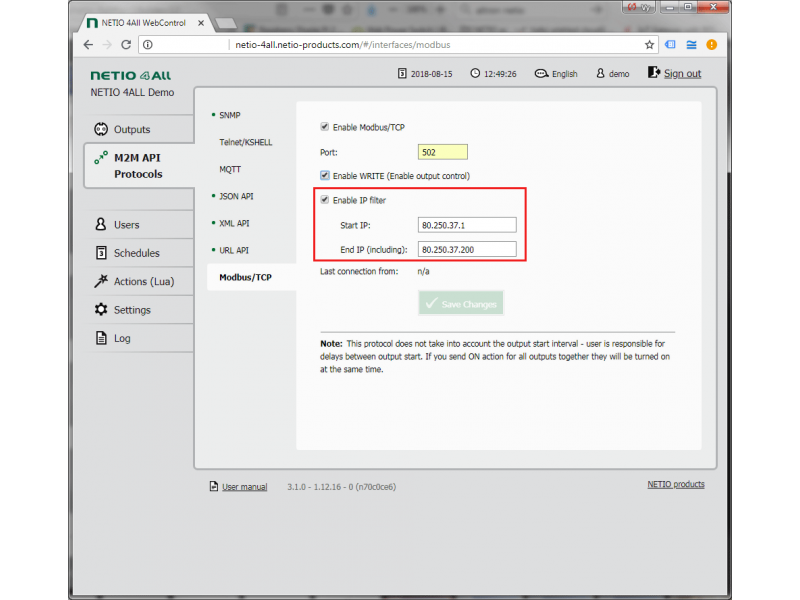This screenshot has height=600, width=800.
Task: Select the MQTT protocol tab
Action: [x=230, y=169]
